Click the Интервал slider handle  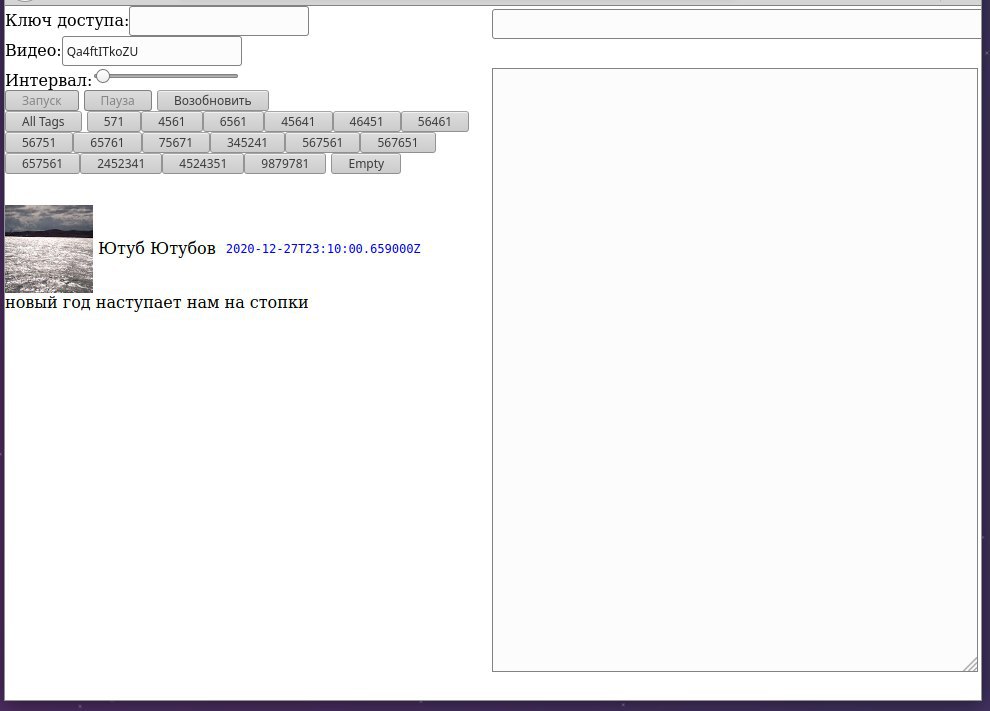103,76
